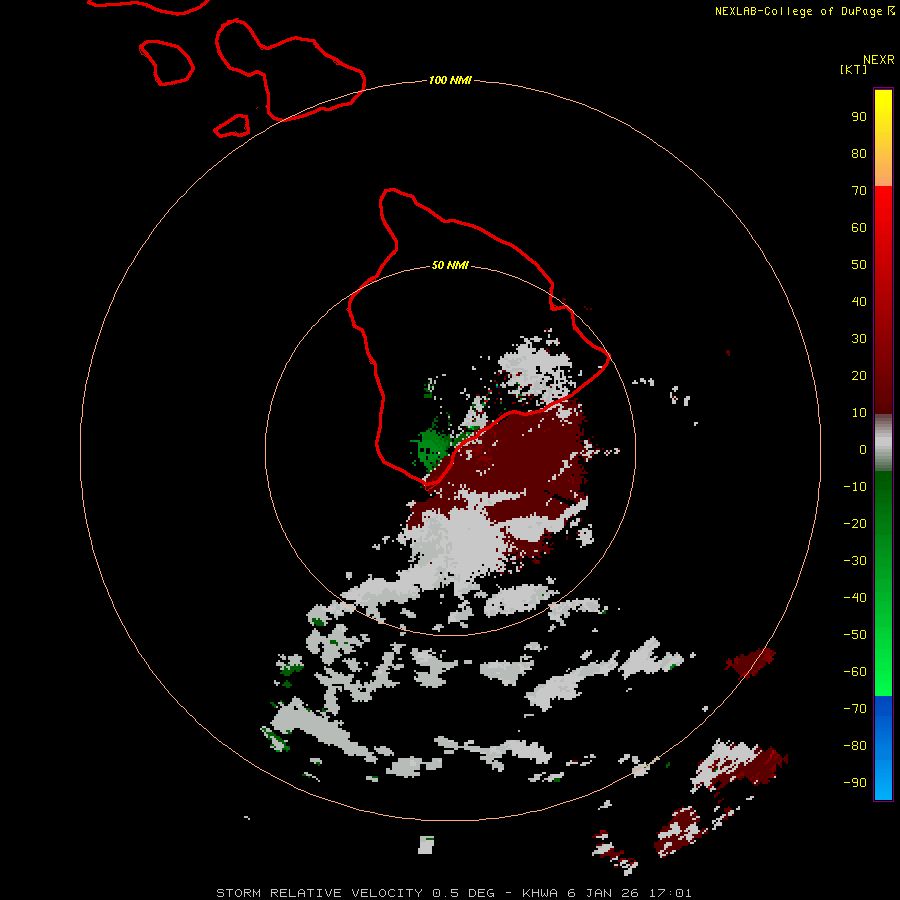
Task: Select the -50 value on the velocity scale
Action: click(x=855, y=635)
